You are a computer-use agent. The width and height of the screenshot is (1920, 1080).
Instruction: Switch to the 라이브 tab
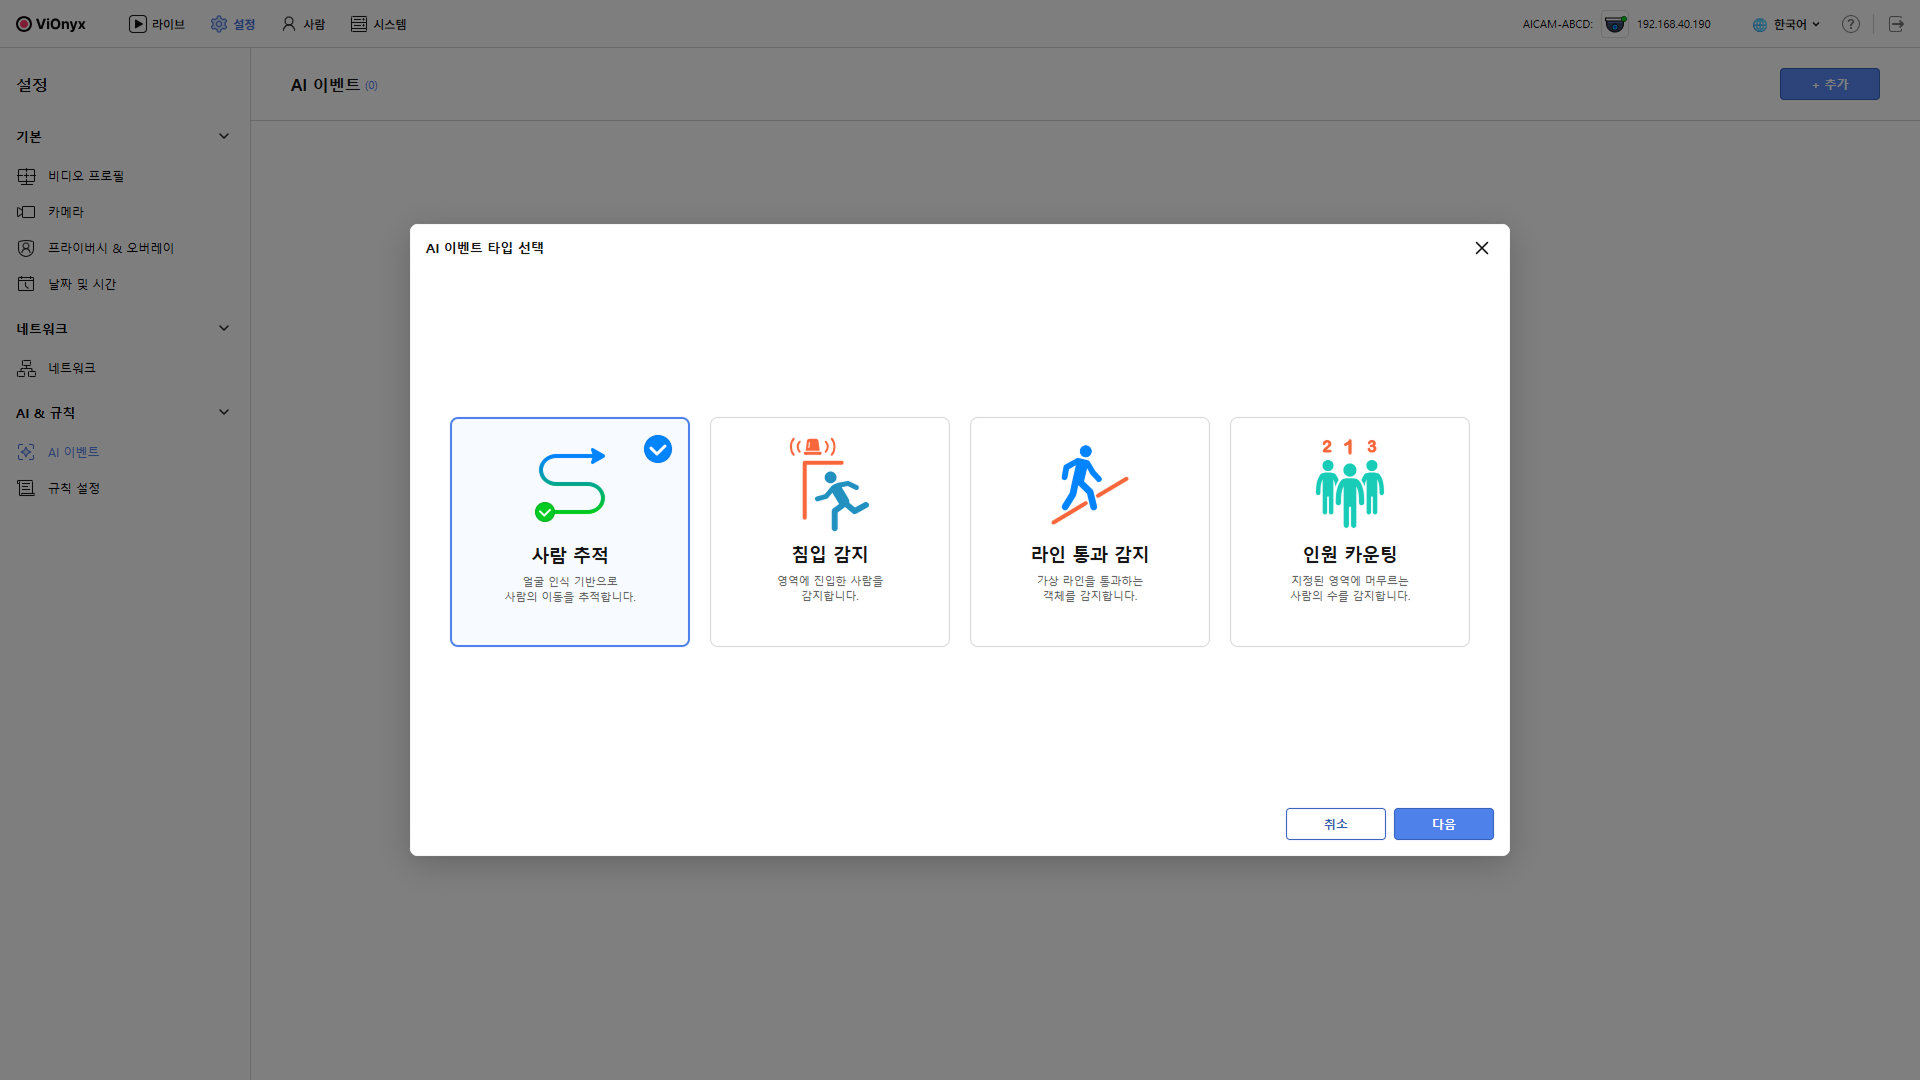click(x=157, y=24)
